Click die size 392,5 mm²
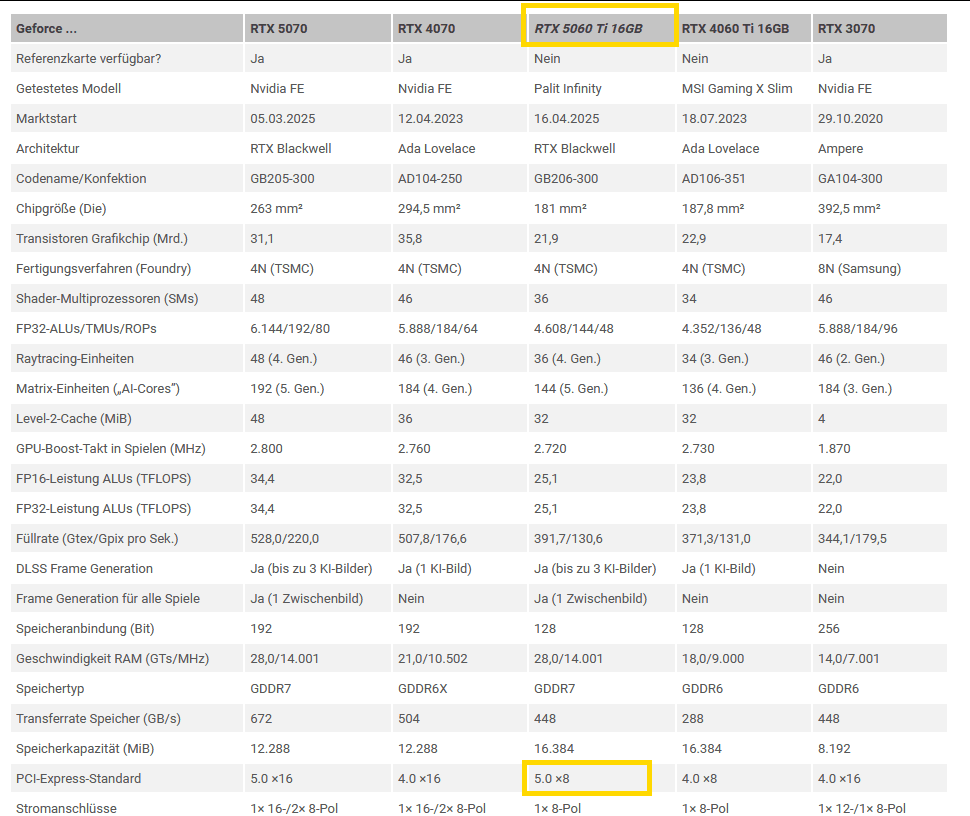 point(849,208)
